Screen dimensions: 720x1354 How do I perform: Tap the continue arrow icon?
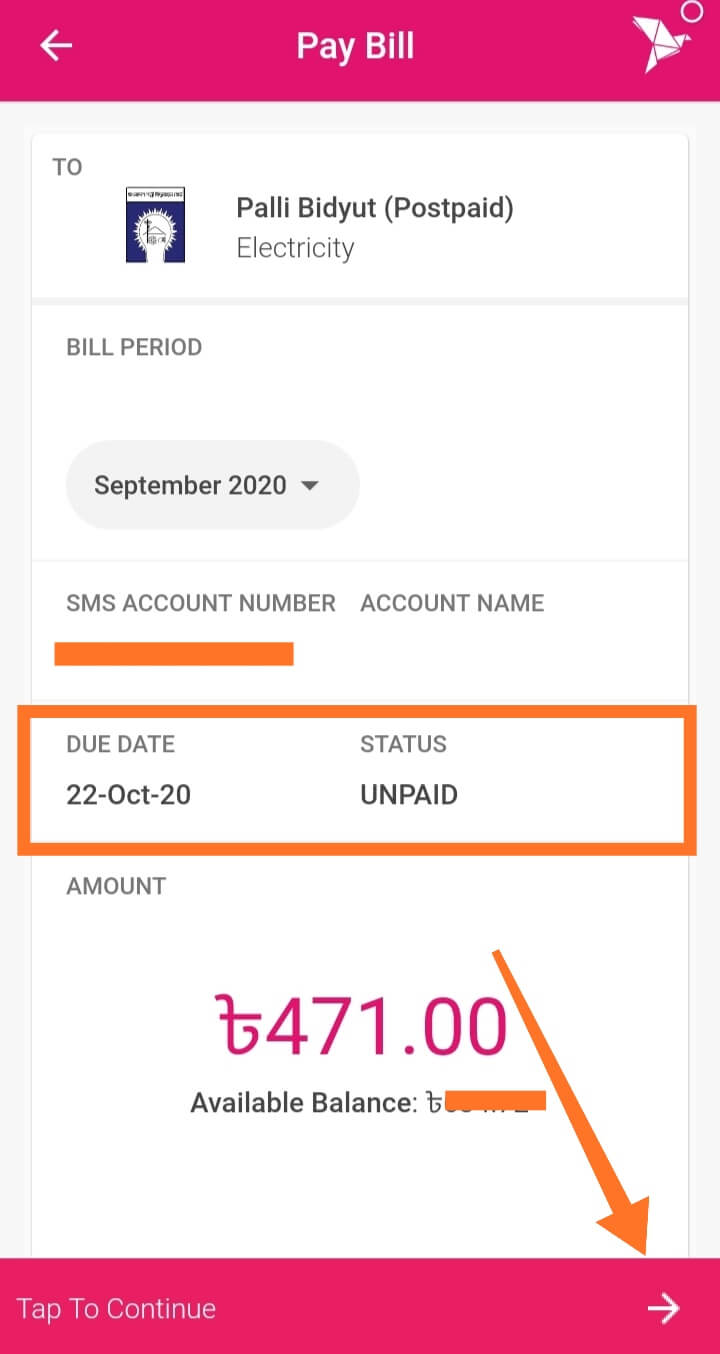click(663, 1308)
